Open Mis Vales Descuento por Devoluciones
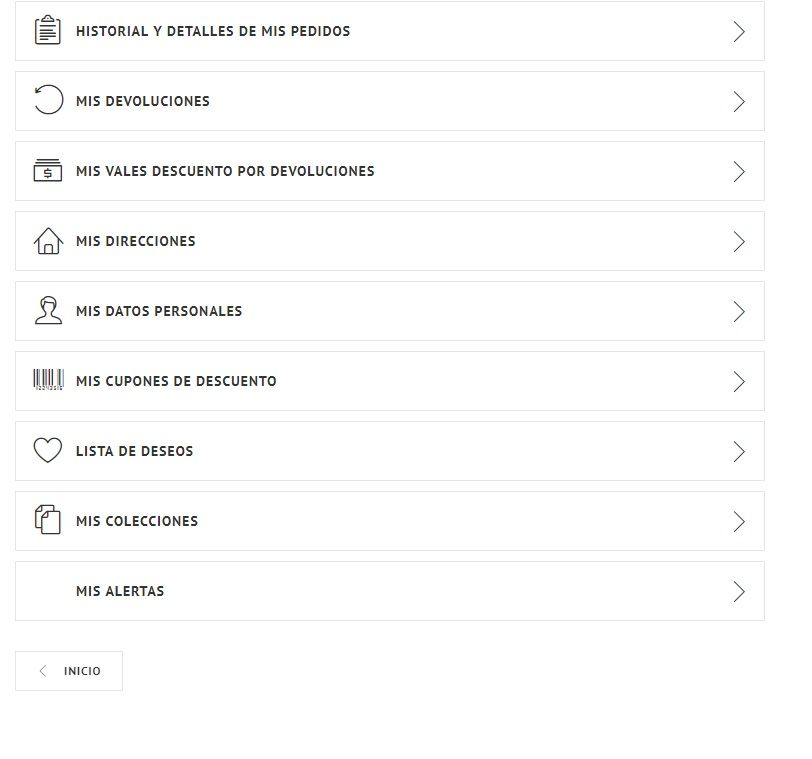812x759 pixels. point(390,171)
